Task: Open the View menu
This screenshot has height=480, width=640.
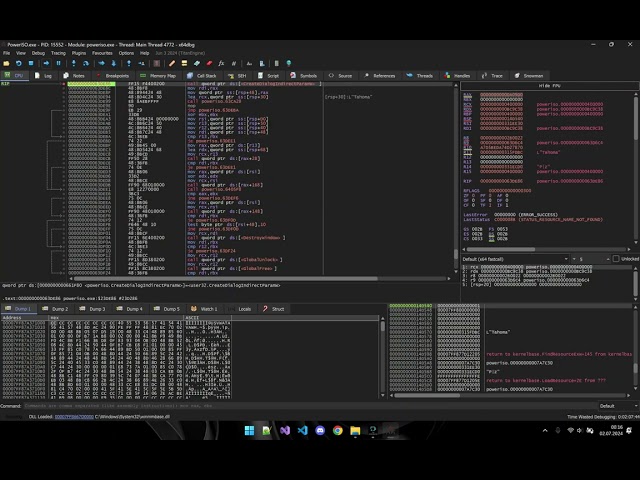Action: coord(21,53)
